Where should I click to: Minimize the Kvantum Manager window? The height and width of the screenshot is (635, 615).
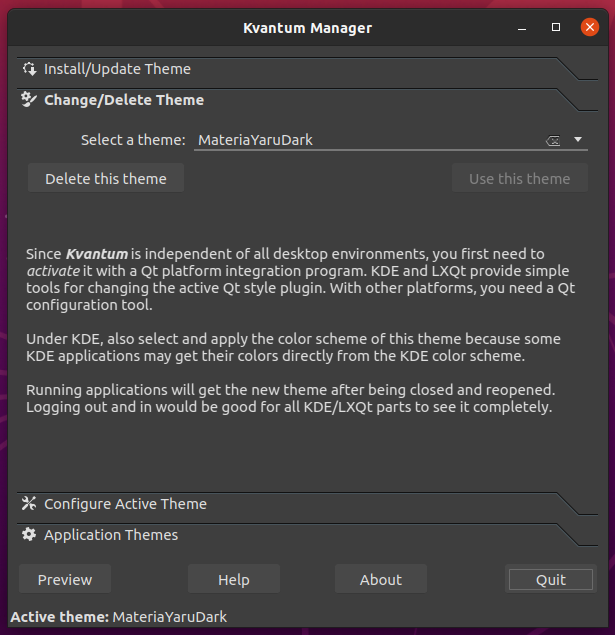pos(522,28)
